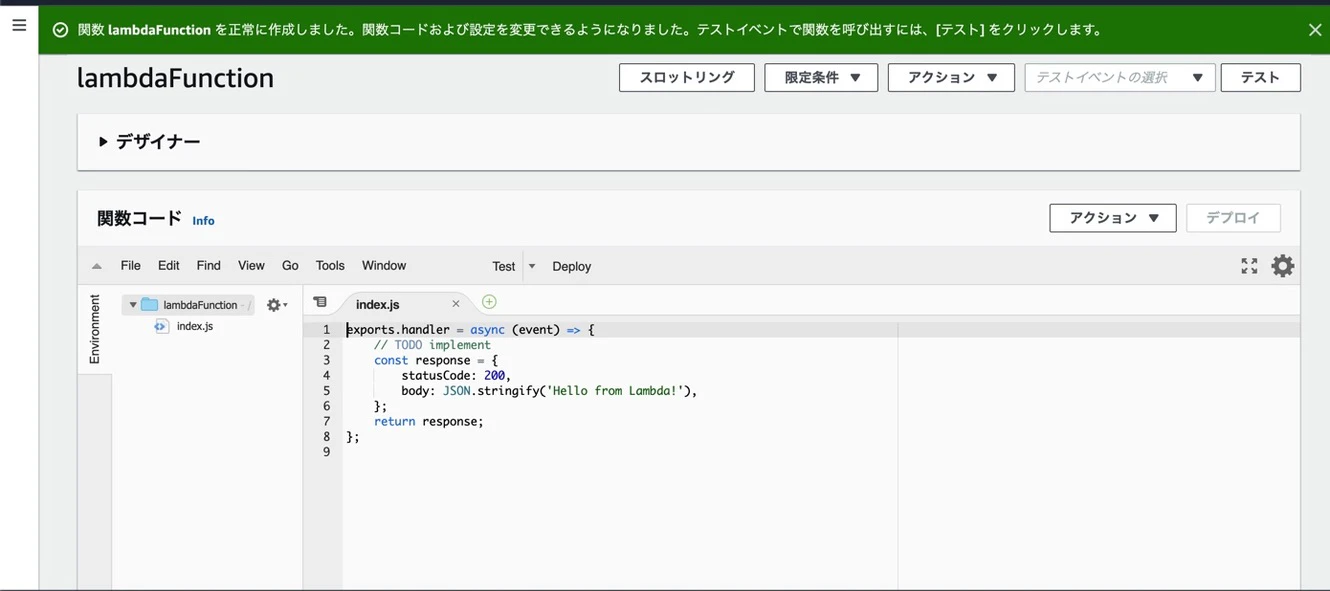Click the スロットリング button
This screenshot has height=591, width=1330.
(687, 77)
